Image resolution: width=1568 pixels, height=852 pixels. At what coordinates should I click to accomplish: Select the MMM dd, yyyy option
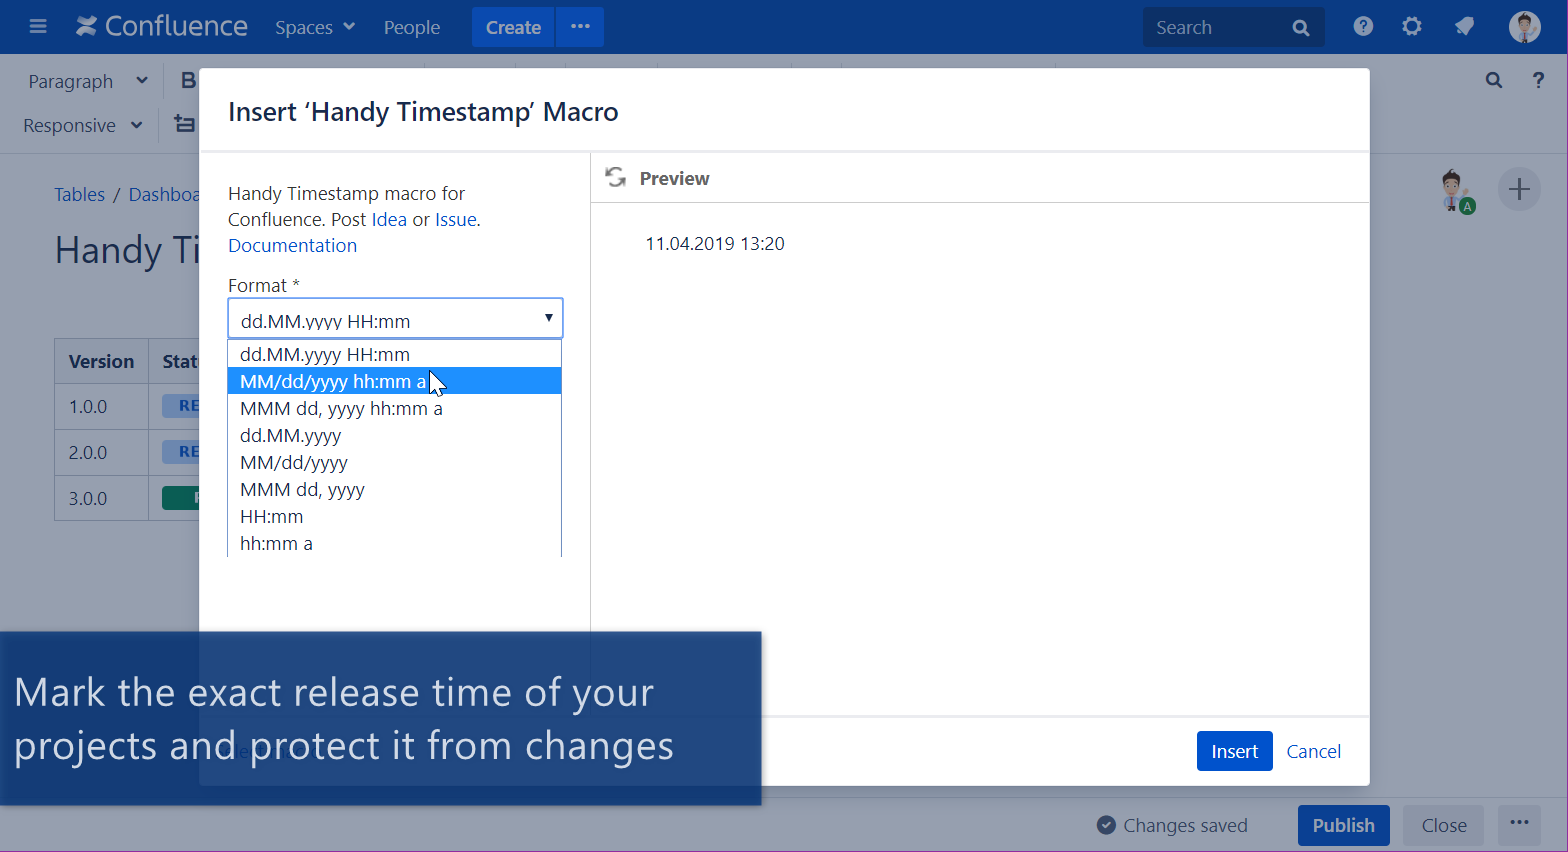[x=394, y=489]
